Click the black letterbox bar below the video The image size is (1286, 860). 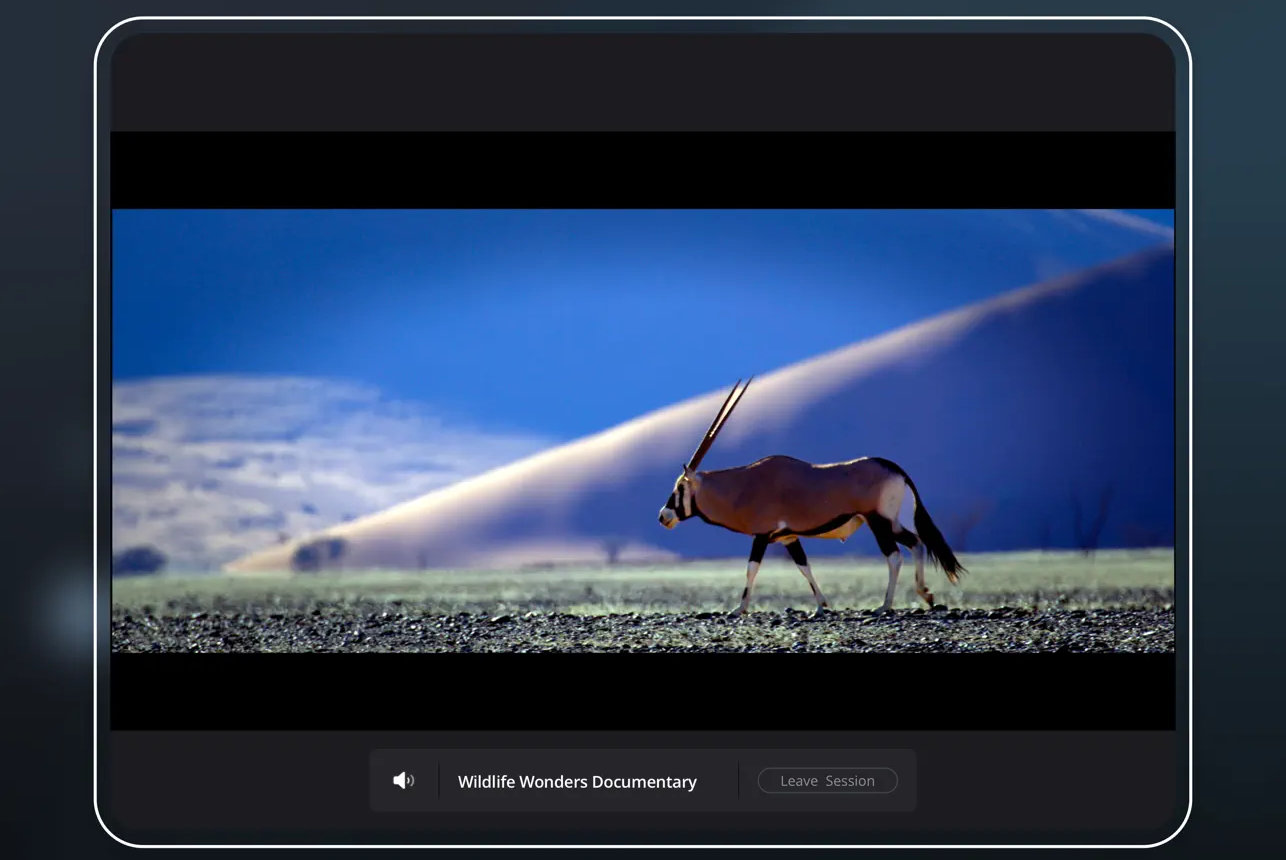642,691
